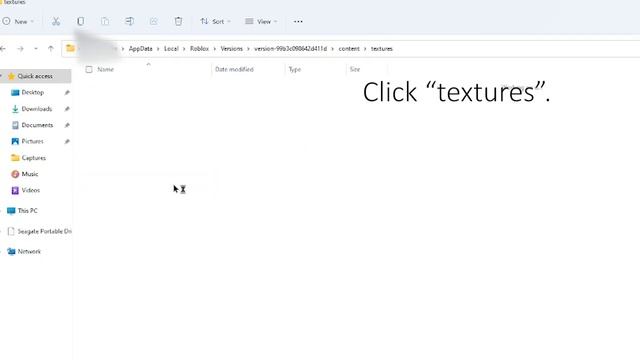Expand chevron after content breadcrumb
Viewport: 640px width, 360px height.
(x=365, y=49)
